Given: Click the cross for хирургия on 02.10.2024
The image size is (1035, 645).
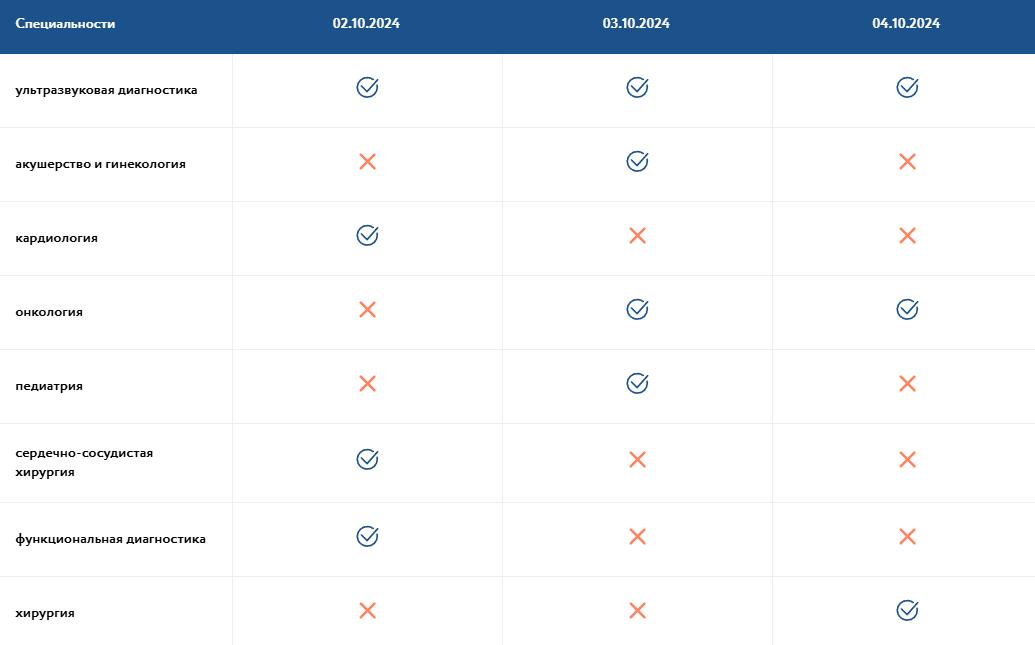Looking at the screenshot, I should click(x=367, y=610).
